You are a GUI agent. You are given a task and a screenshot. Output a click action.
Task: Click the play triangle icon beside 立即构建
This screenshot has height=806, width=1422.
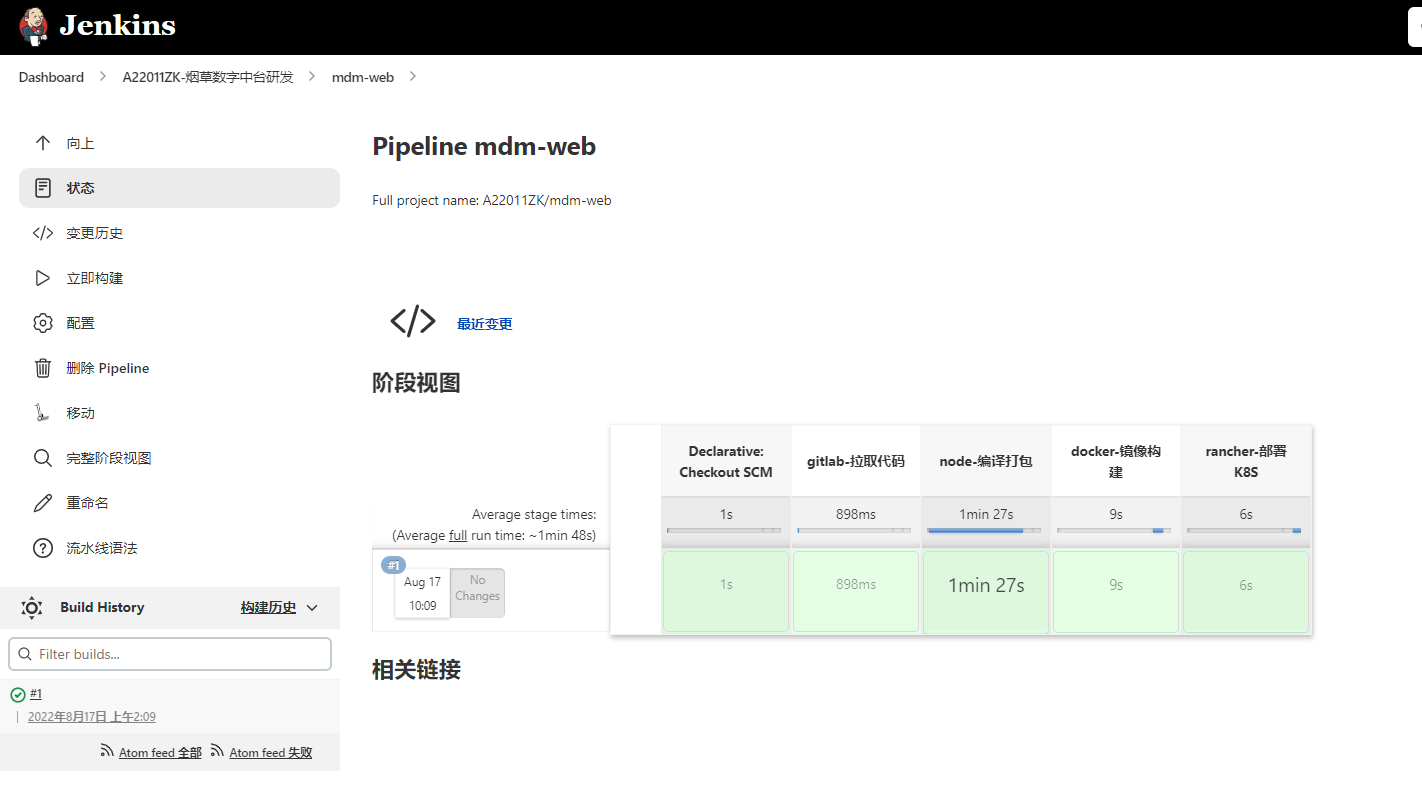coord(42,278)
